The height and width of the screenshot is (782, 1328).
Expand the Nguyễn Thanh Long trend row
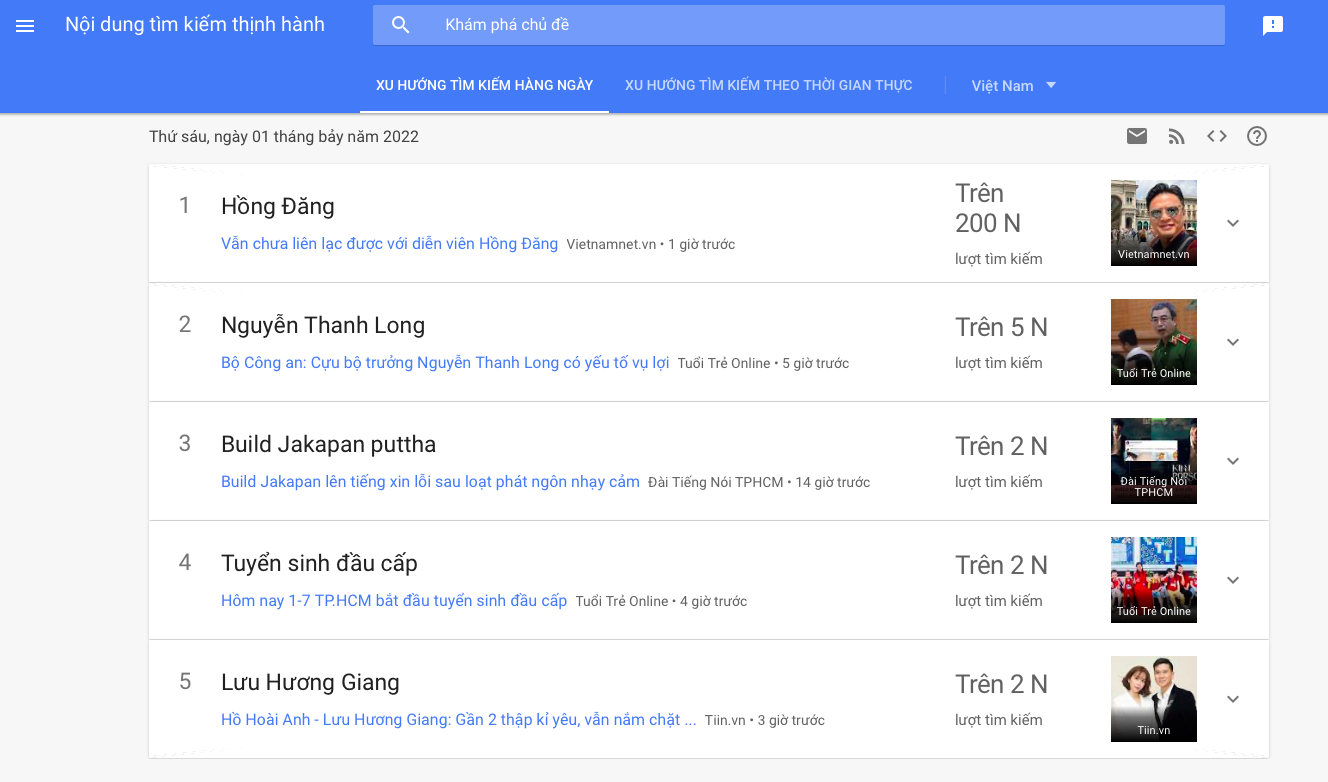click(1233, 342)
